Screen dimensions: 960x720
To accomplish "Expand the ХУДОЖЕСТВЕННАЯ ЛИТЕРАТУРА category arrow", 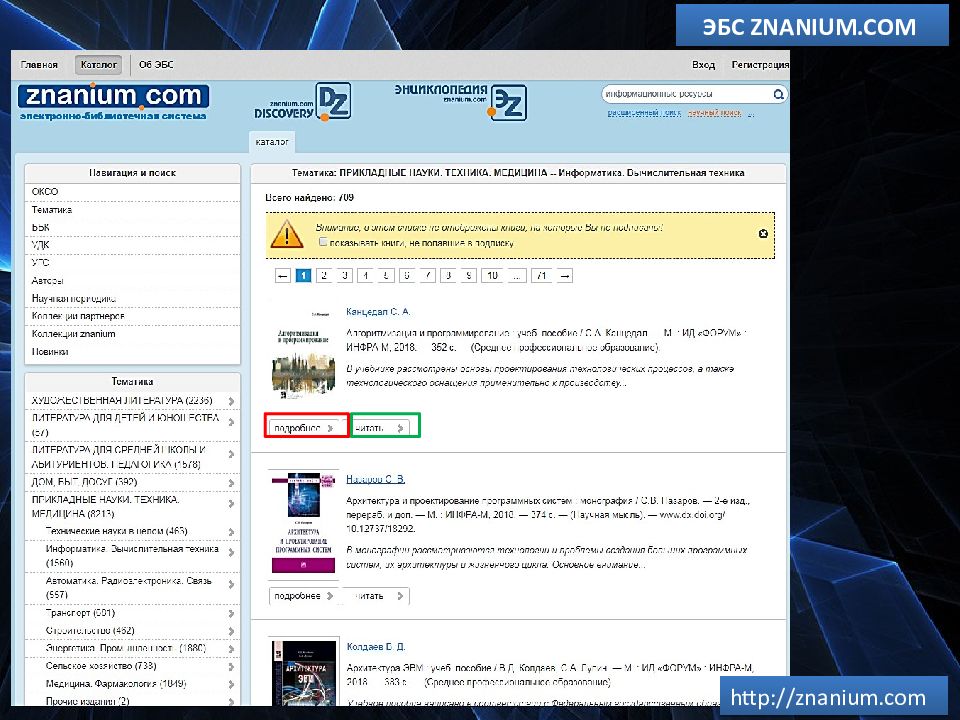I will (231, 401).
